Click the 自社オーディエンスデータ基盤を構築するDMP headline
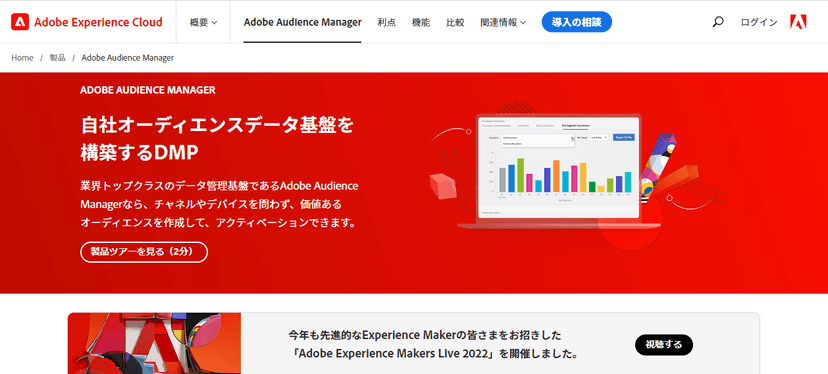828x374 pixels. (x=217, y=139)
